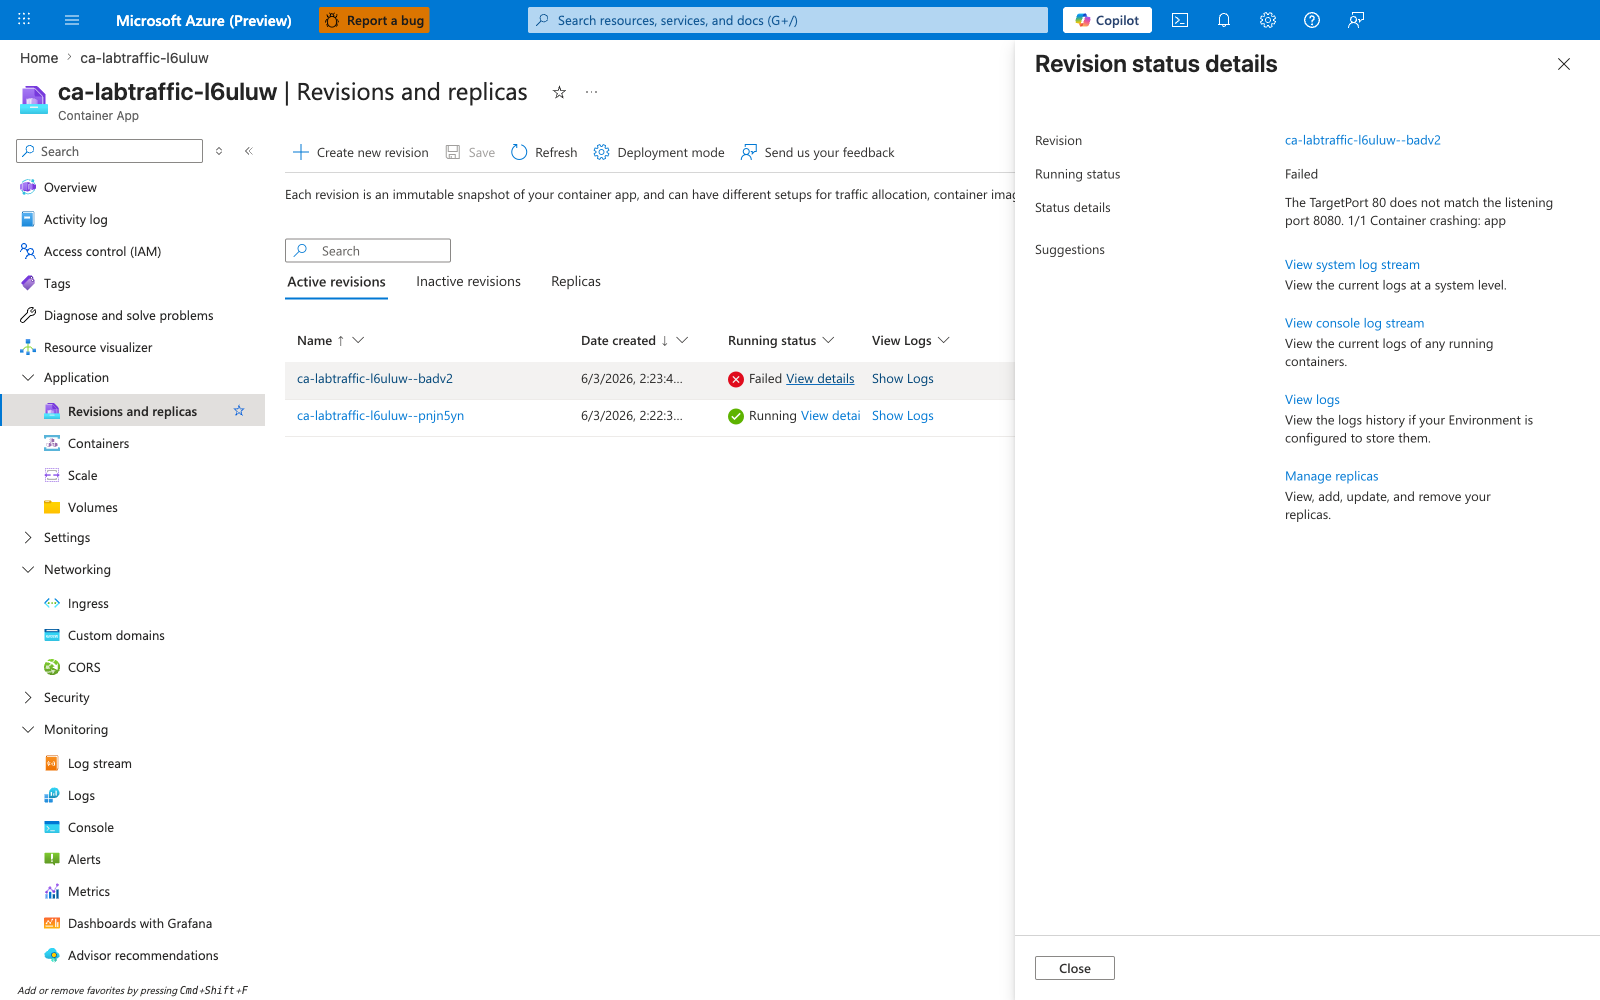Screen dimensions: 1600x1000
Task: Open the Manage replicas link
Action: 1332,476
